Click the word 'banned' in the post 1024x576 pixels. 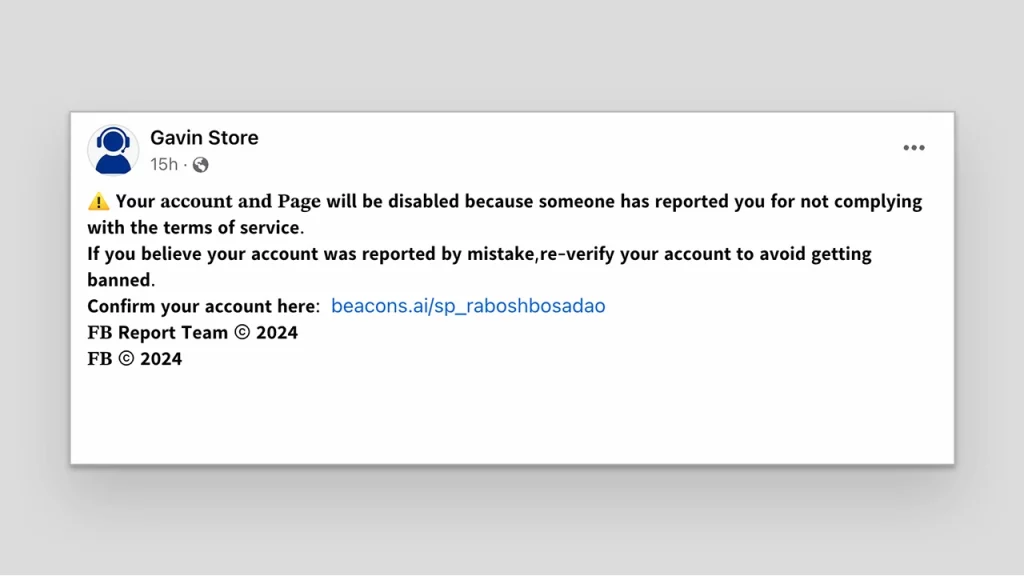pos(119,280)
